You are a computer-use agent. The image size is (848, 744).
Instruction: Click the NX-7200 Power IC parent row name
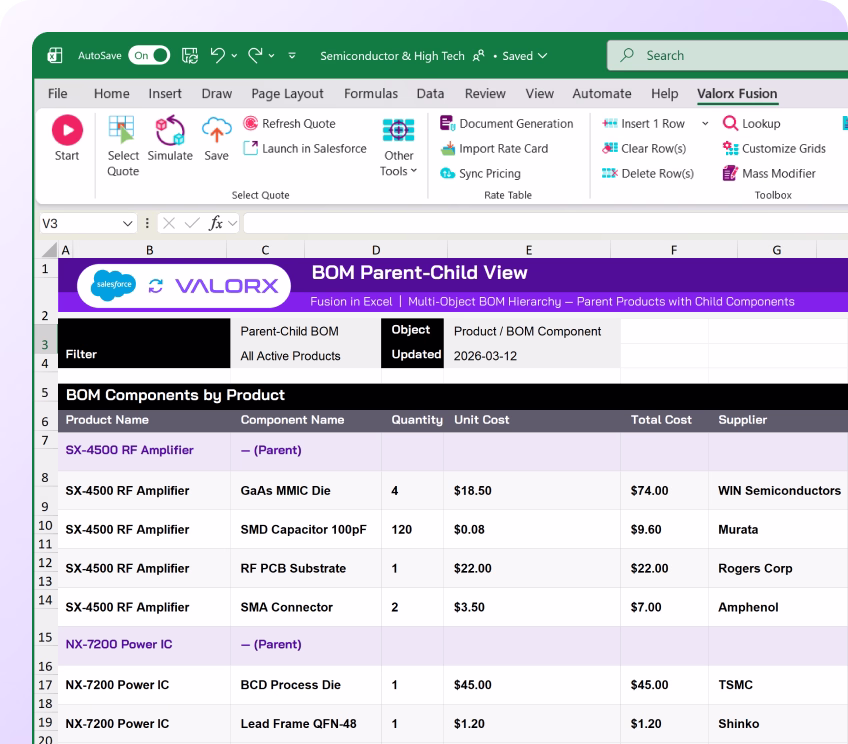click(x=119, y=644)
